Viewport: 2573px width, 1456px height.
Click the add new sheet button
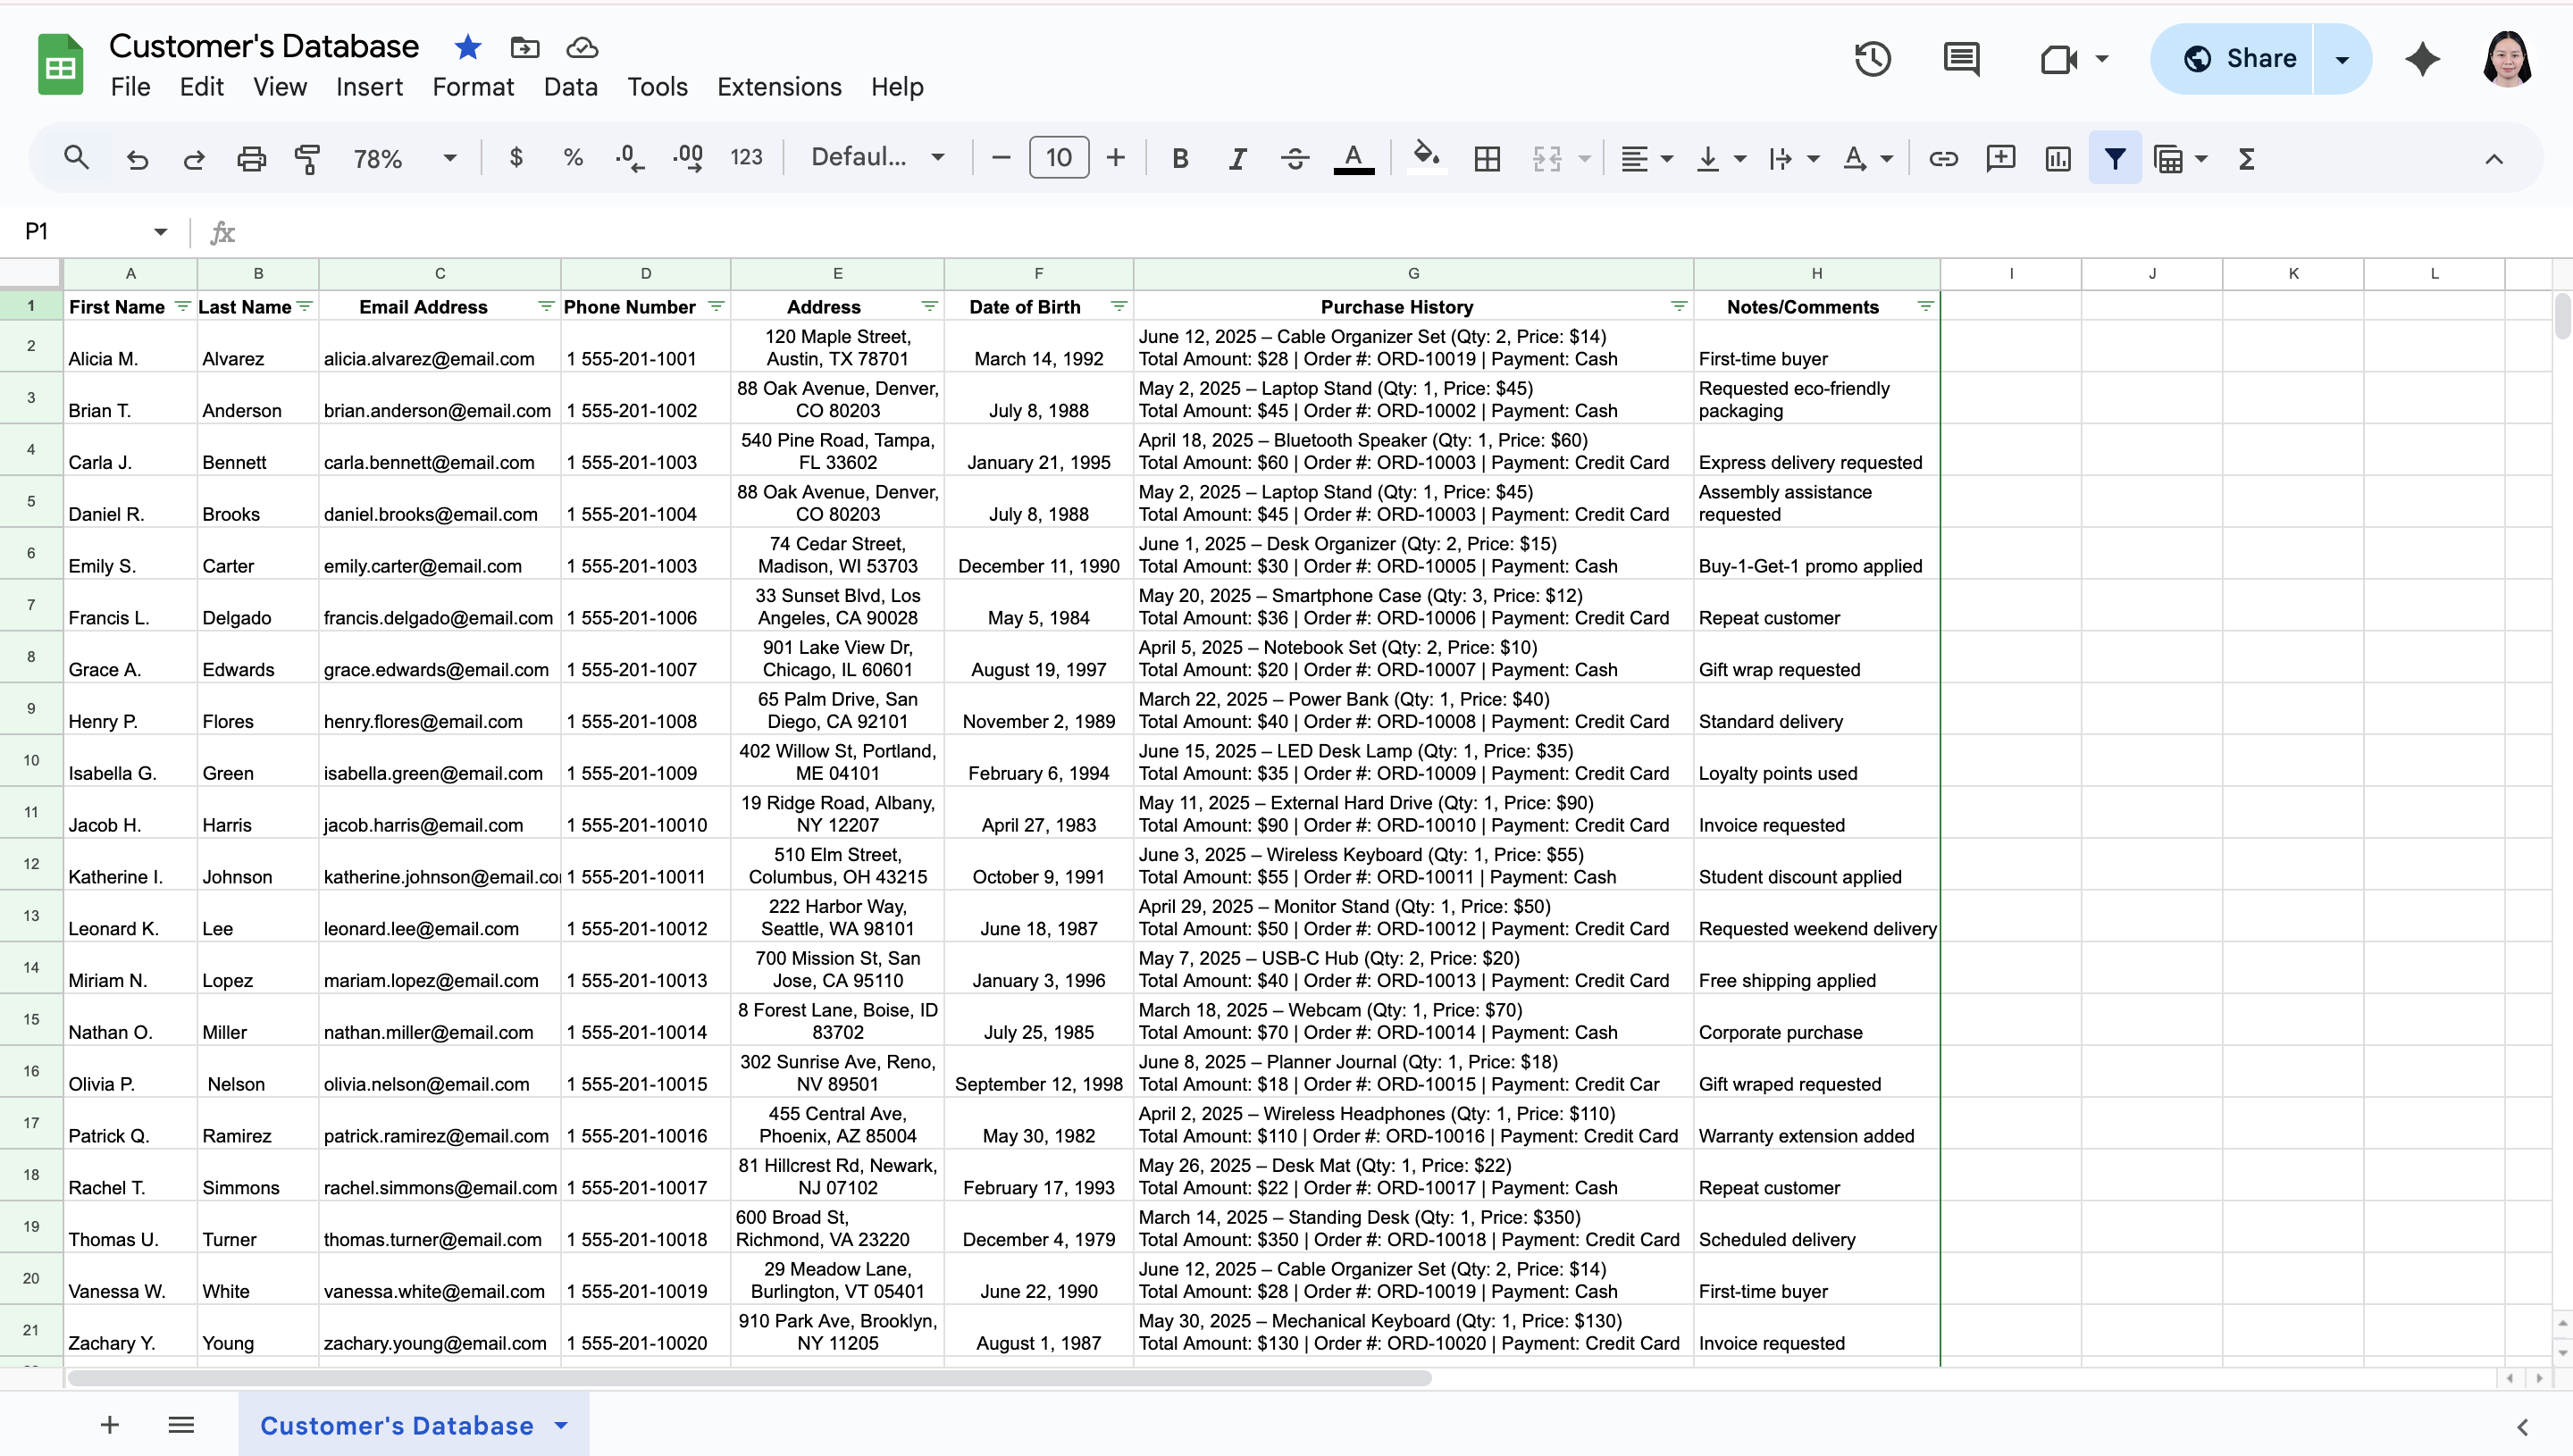coord(110,1425)
